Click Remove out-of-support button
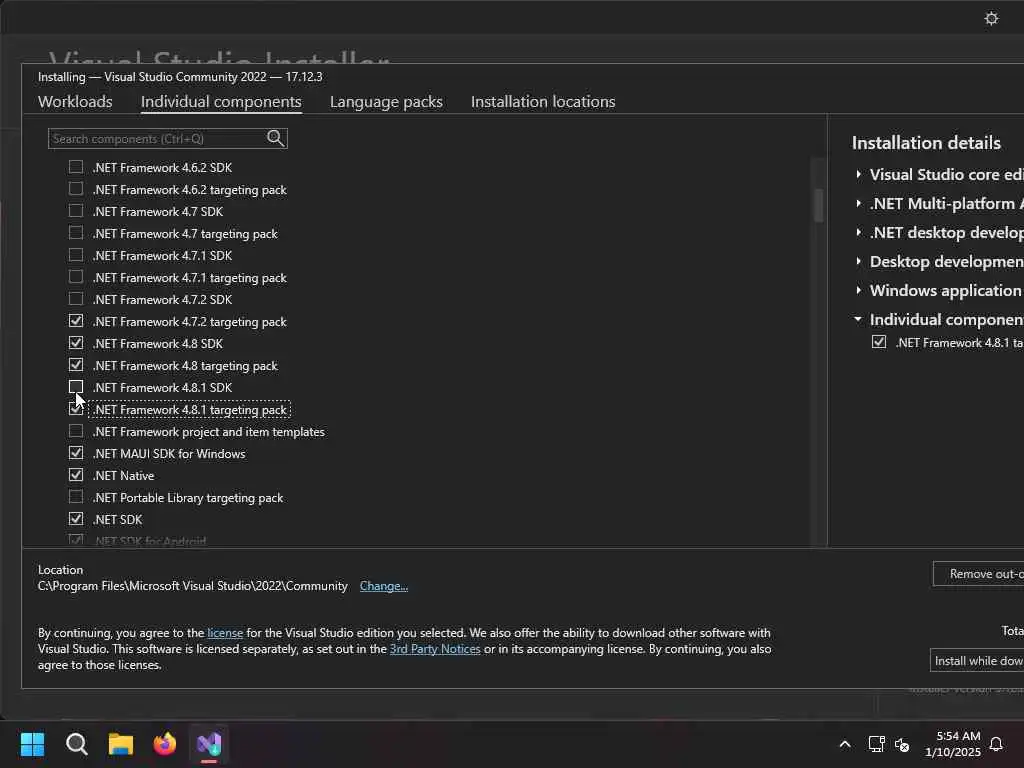Viewport: 1024px width, 768px height. click(x=978, y=573)
